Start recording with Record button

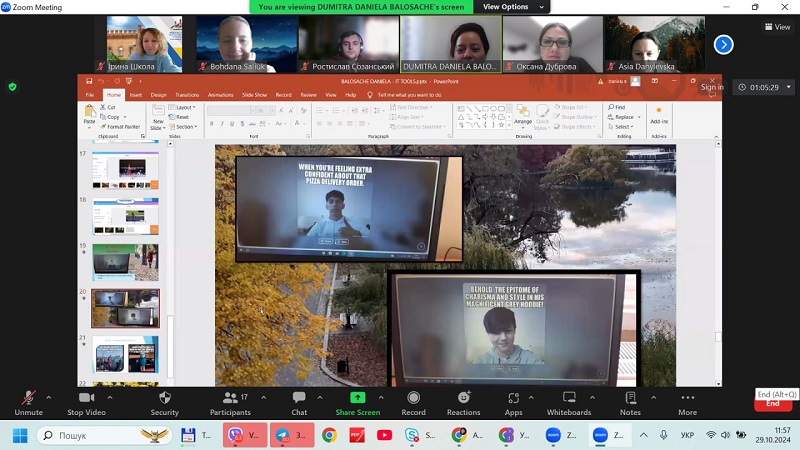413,403
